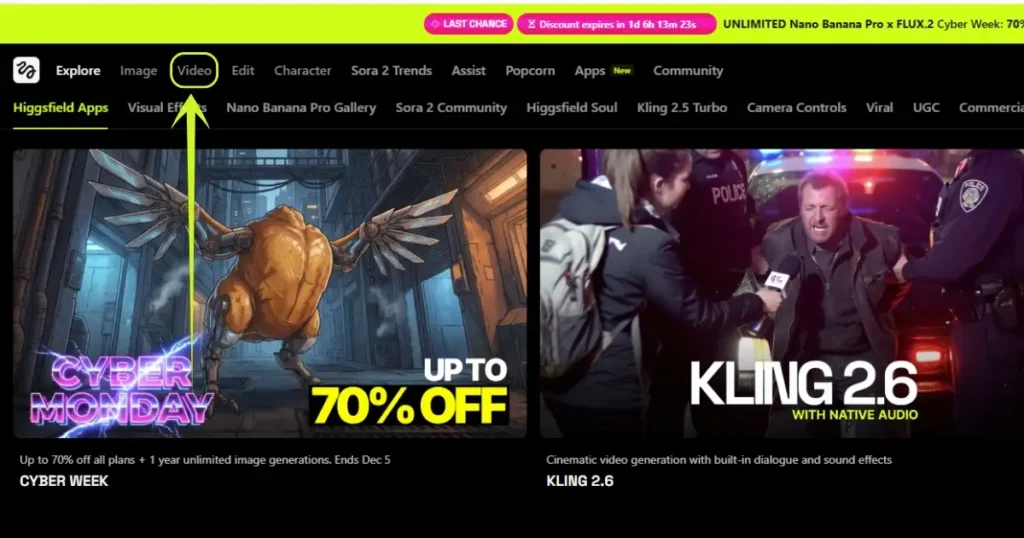
Task: Open the Edit menu item
Action: tap(243, 71)
